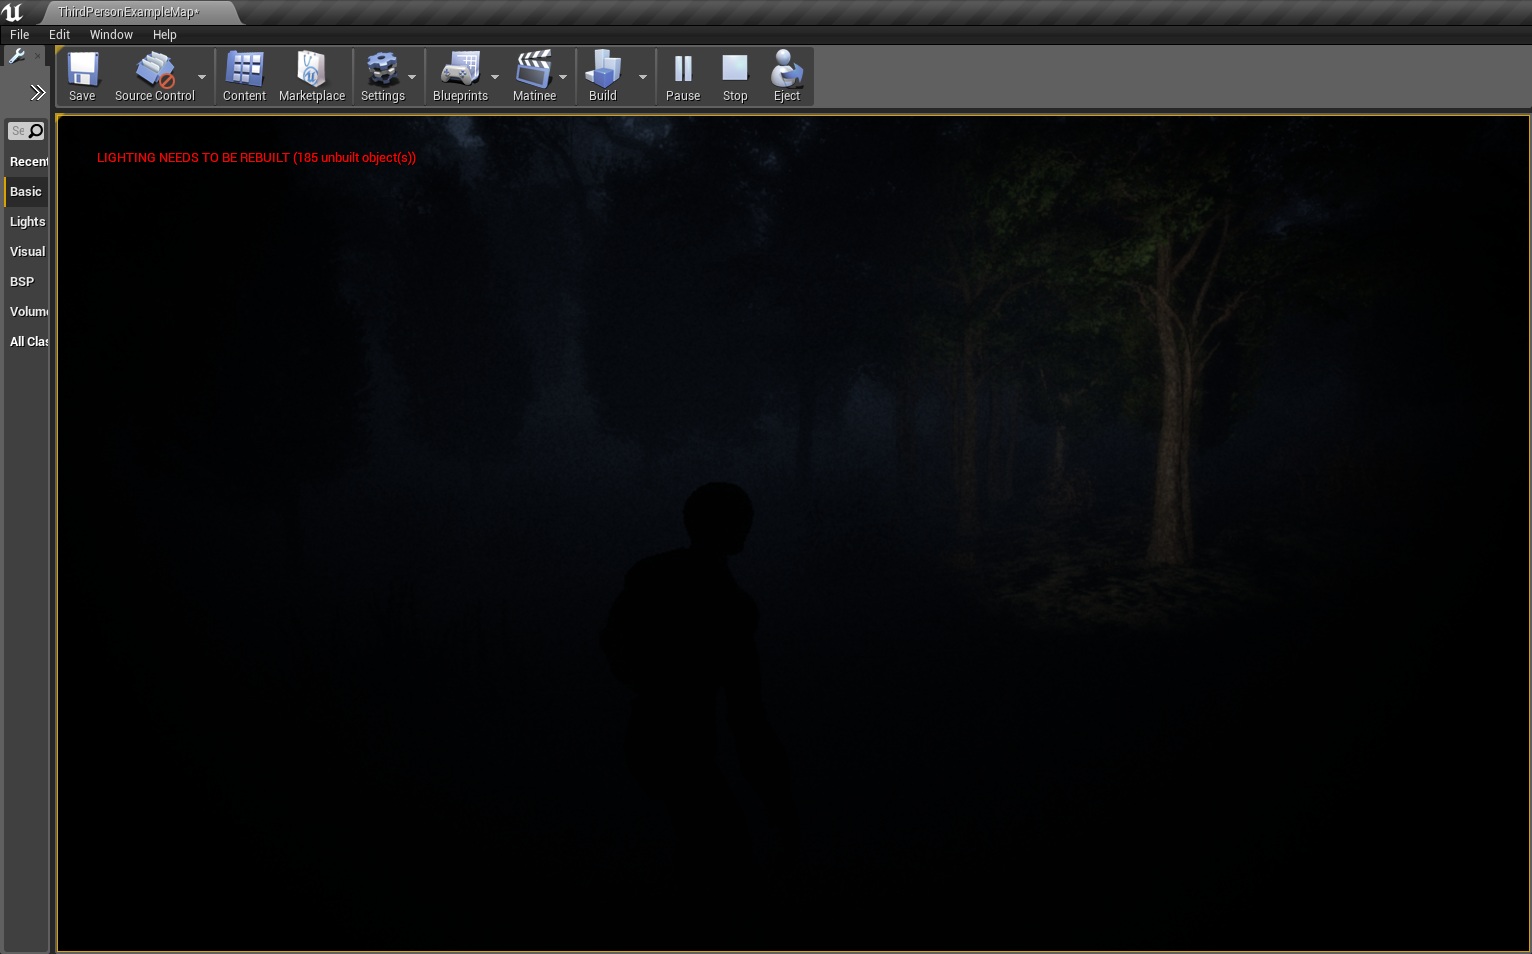Click the Build icon in toolbar
Image resolution: width=1532 pixels, height=954 pixels.
(602, 70)
